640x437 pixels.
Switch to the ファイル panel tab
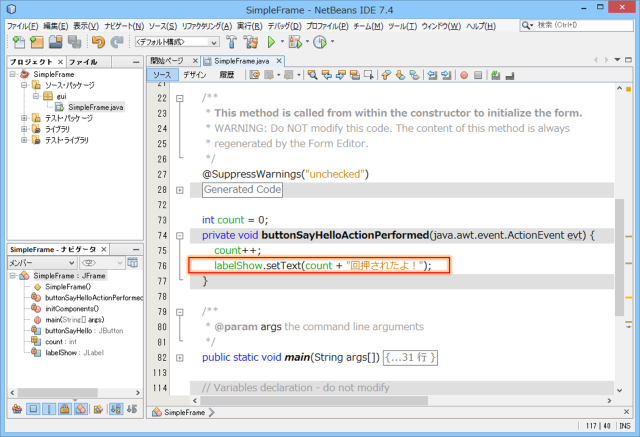click(83, 62)
